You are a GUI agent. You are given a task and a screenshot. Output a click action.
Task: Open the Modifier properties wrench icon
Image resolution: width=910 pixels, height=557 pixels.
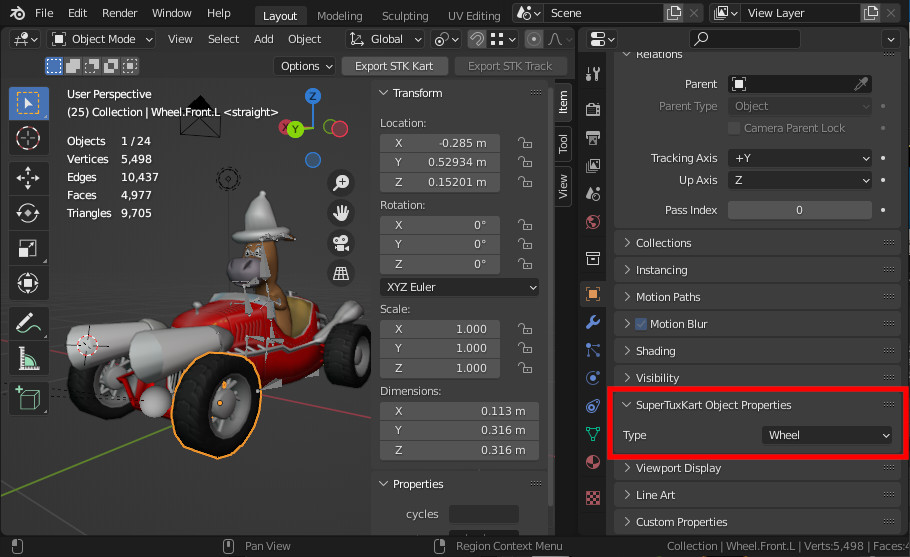coord(593,322)
